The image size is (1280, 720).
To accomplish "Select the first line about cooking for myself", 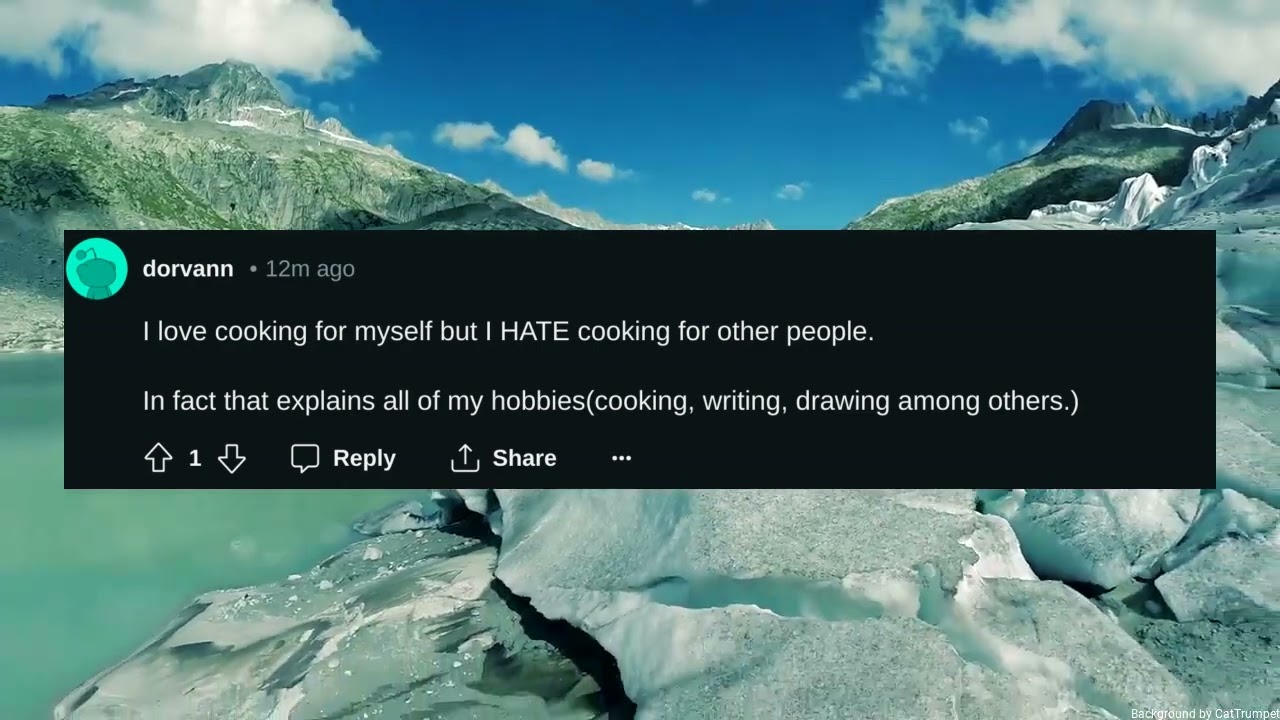I will pos(508,332).
